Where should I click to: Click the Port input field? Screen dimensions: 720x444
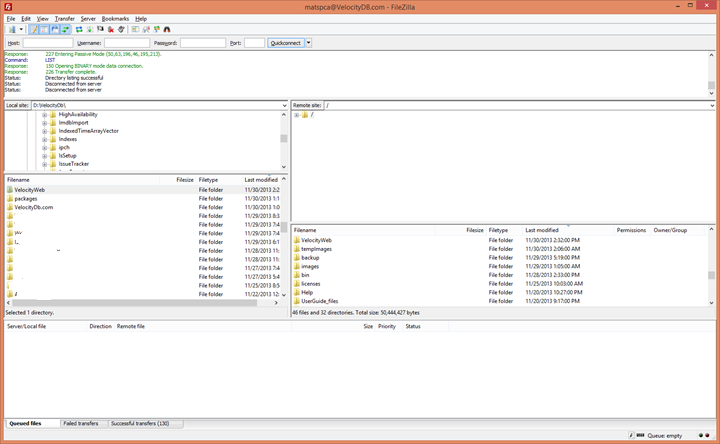254,43
